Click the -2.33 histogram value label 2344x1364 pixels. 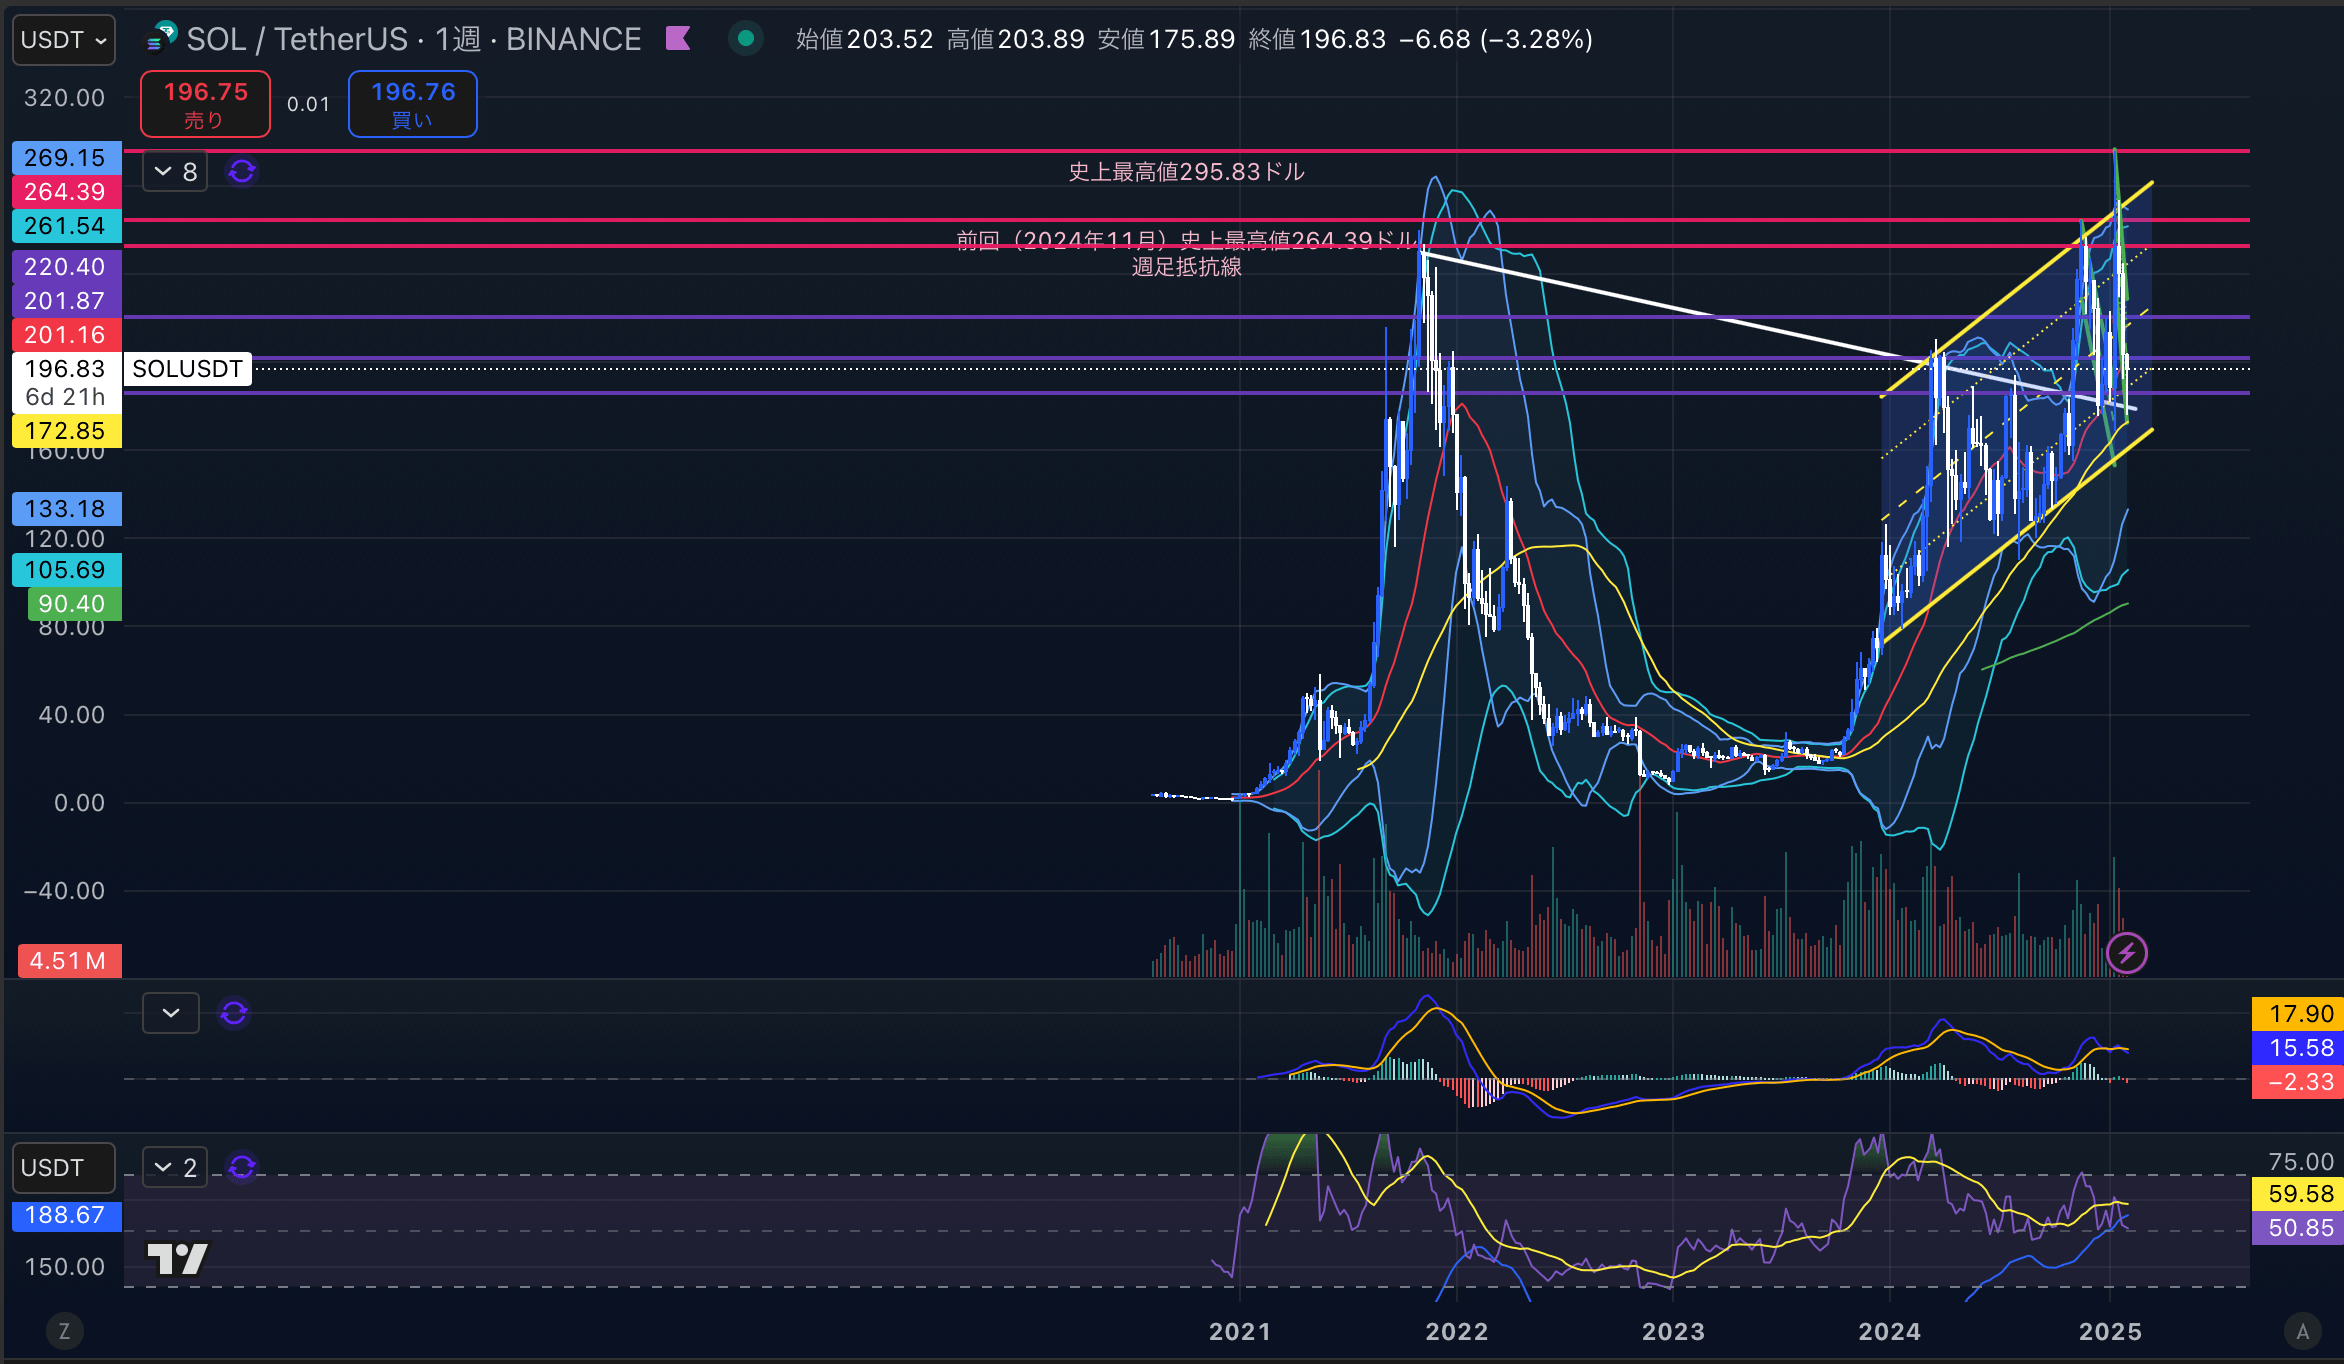click(2297, 1082)
